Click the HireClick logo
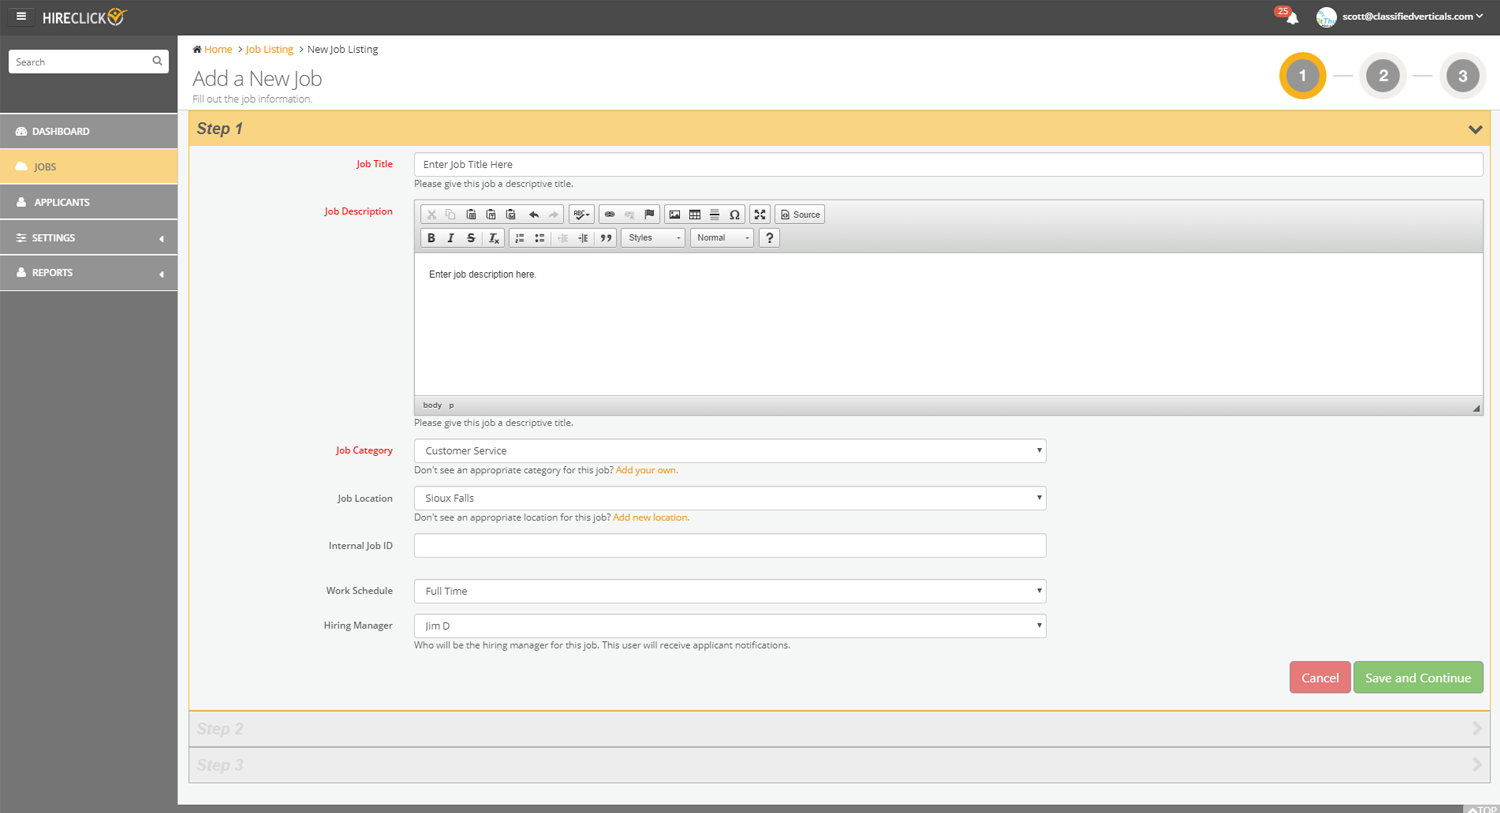 85,17
